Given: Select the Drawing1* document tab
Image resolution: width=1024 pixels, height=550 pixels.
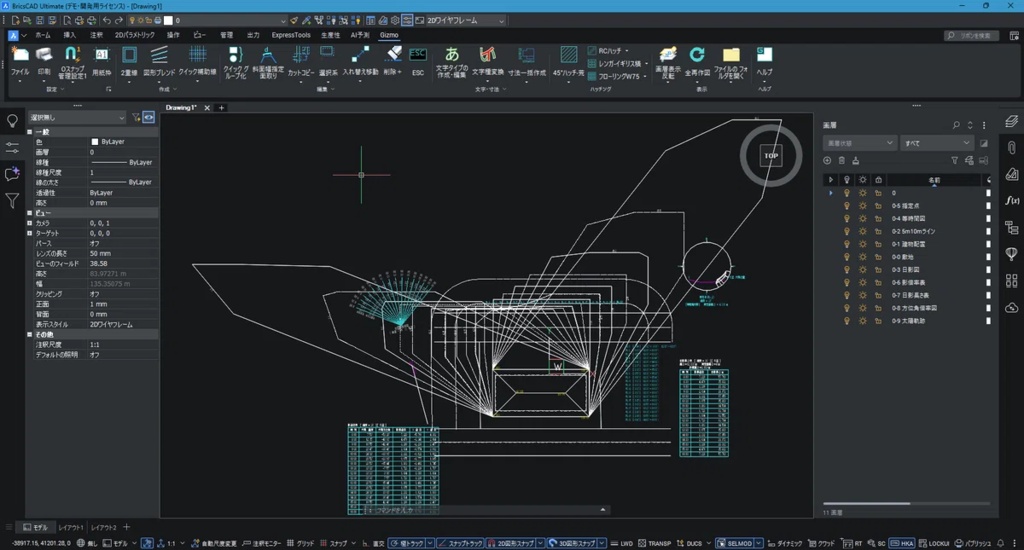Looking at the screenshot, I should tap(181, 108).
